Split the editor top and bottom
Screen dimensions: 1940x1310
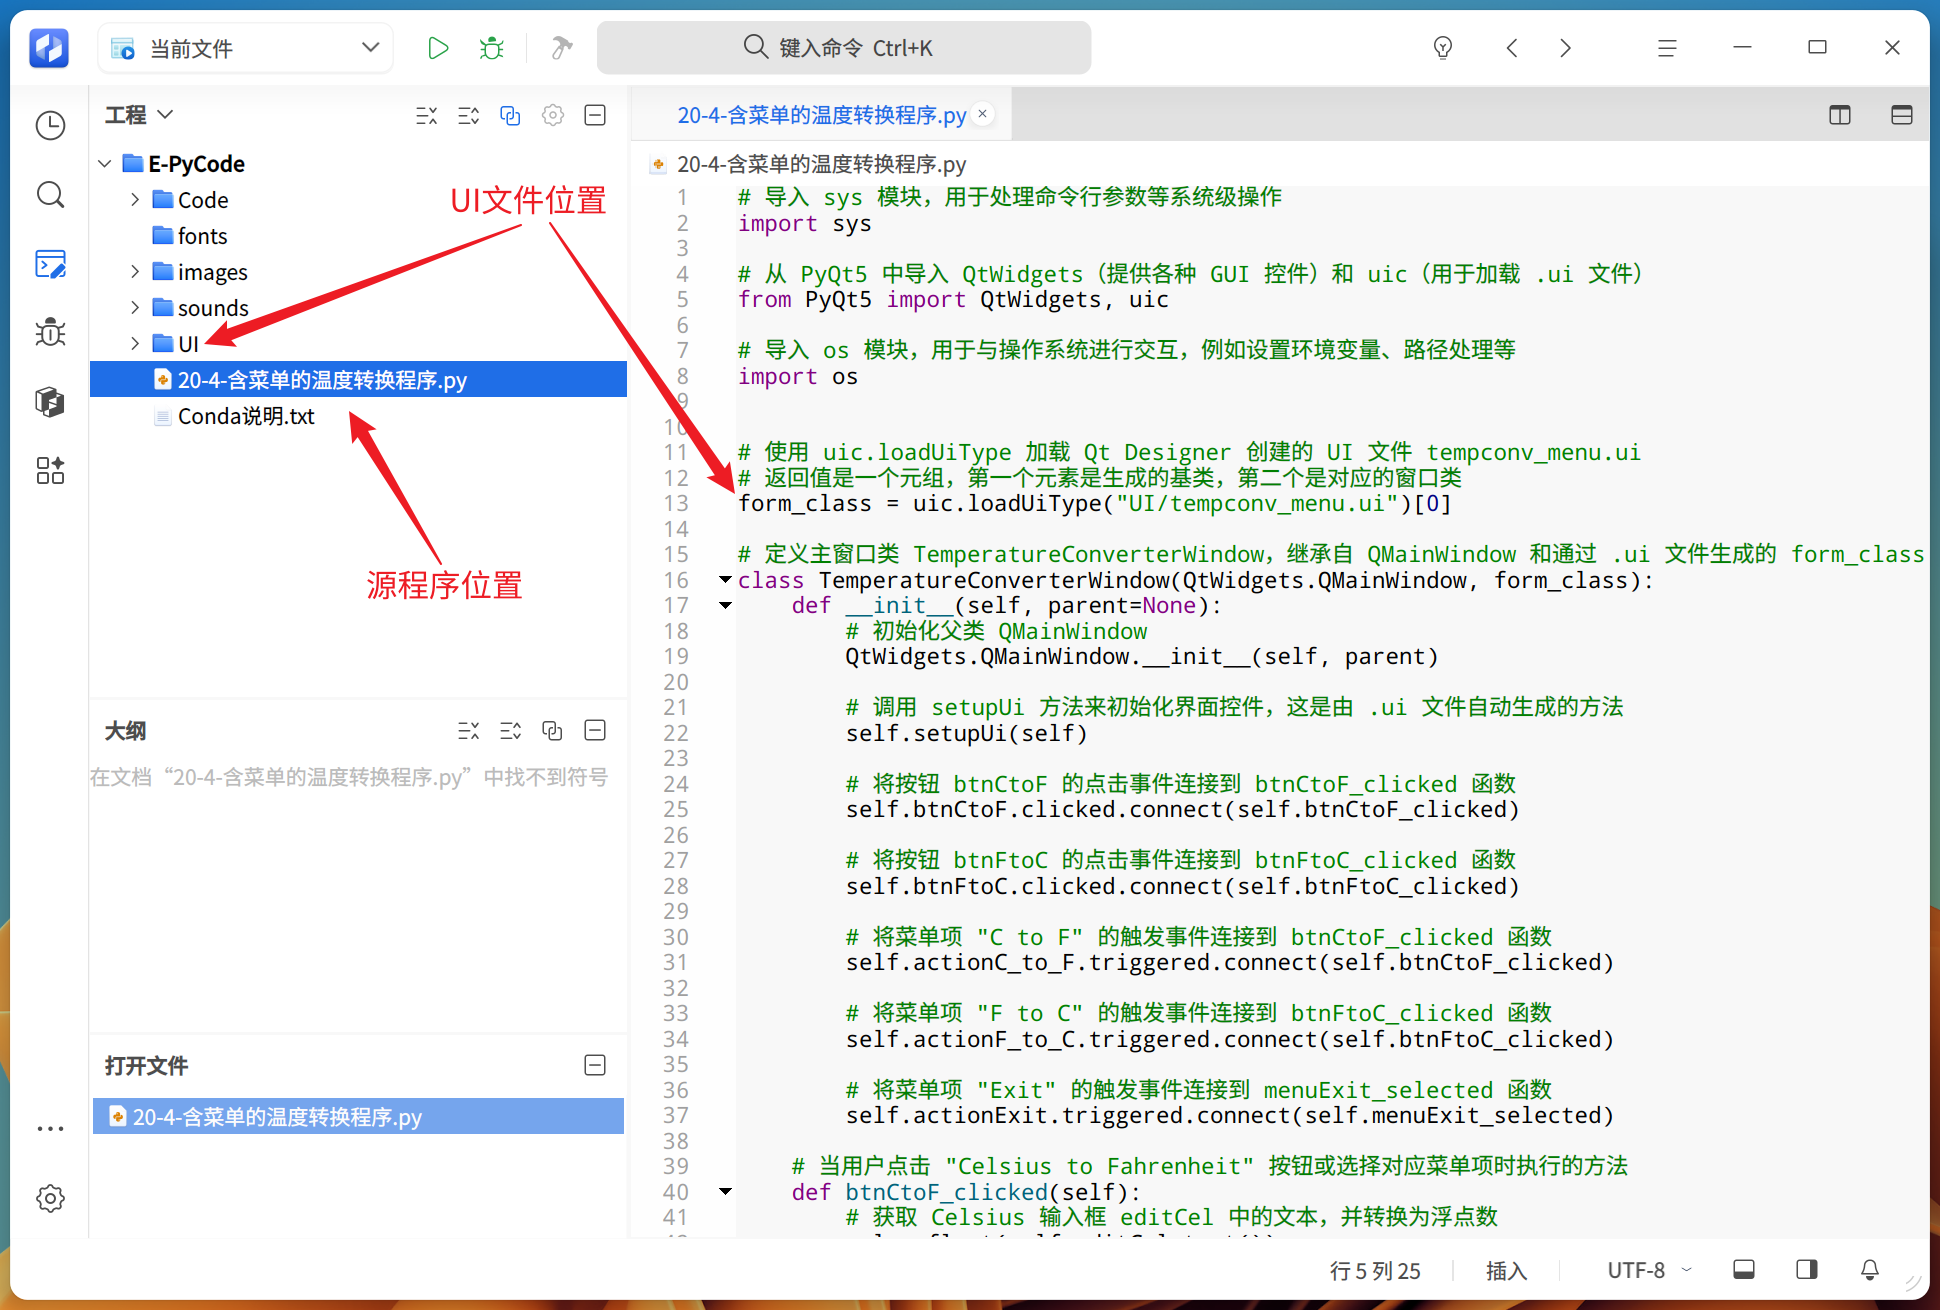pyautogui.click(x=1902, y=115)
